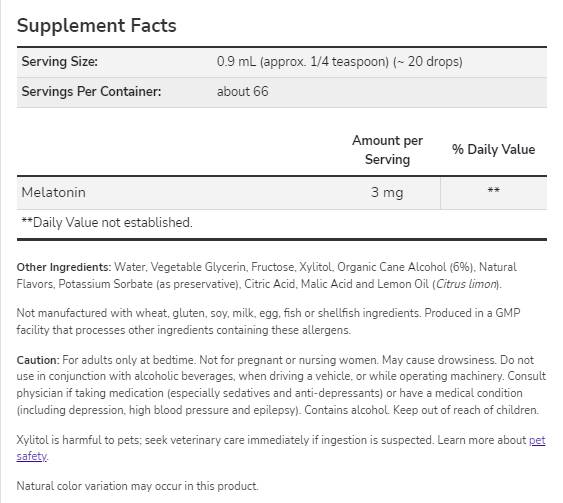The width and height of the screenshot is (563, 503).
Task: Click the Natural color variation note
Action: coord(138,486)
